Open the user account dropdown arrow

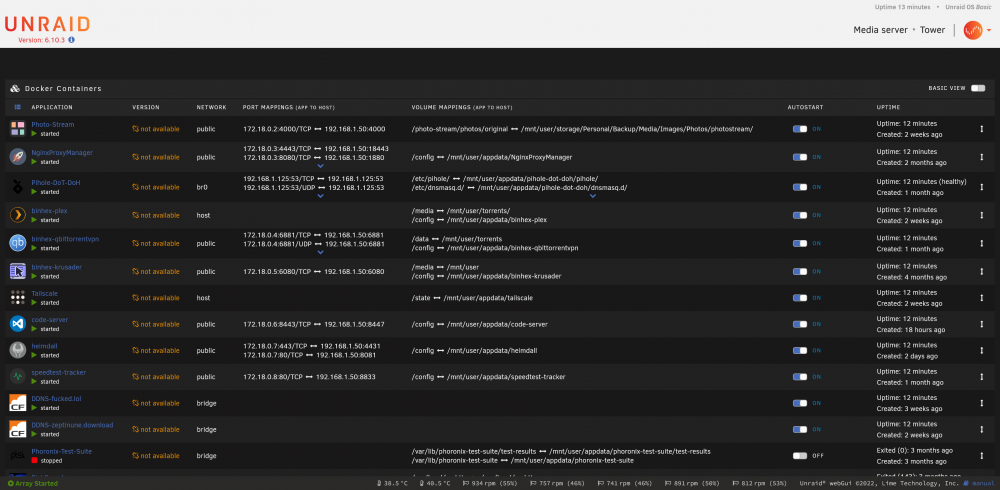(x=989, y=31)
